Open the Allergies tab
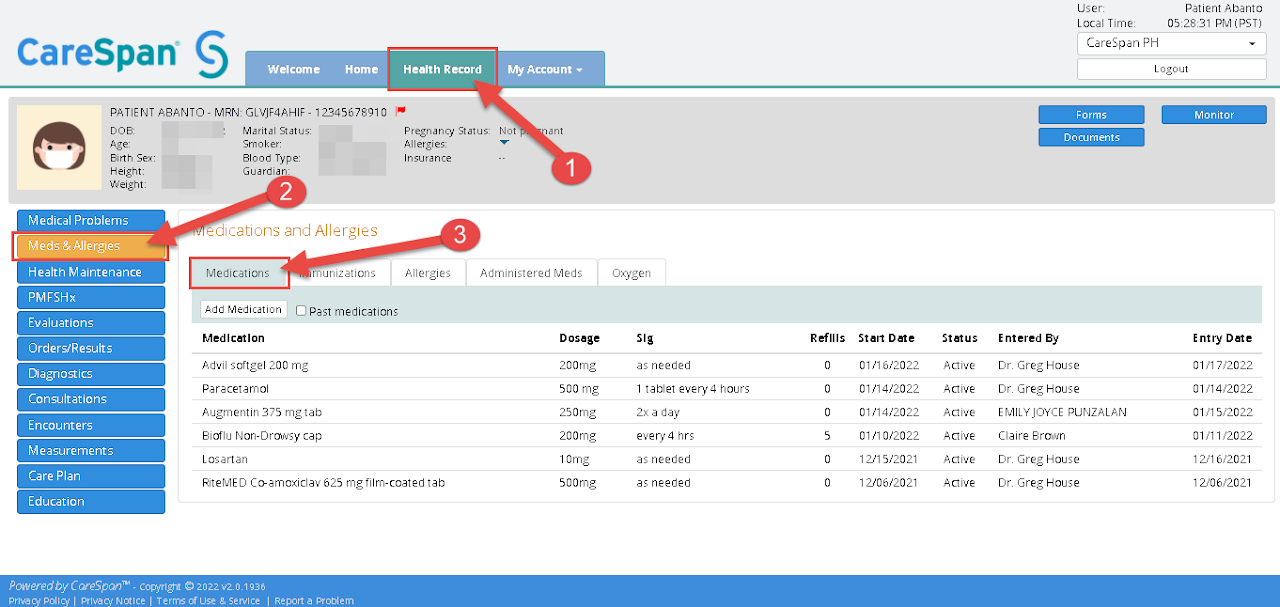1280x607 pixels. pos(427,273)
